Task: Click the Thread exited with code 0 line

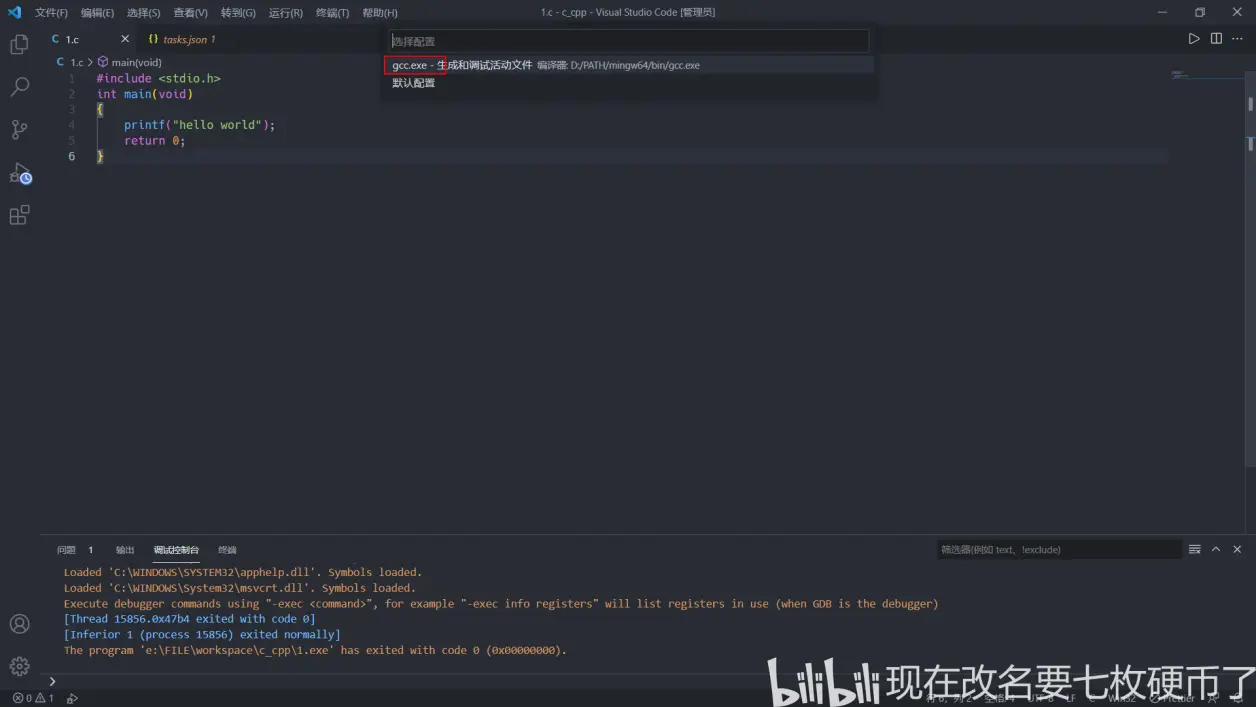Action: [190, 619]
